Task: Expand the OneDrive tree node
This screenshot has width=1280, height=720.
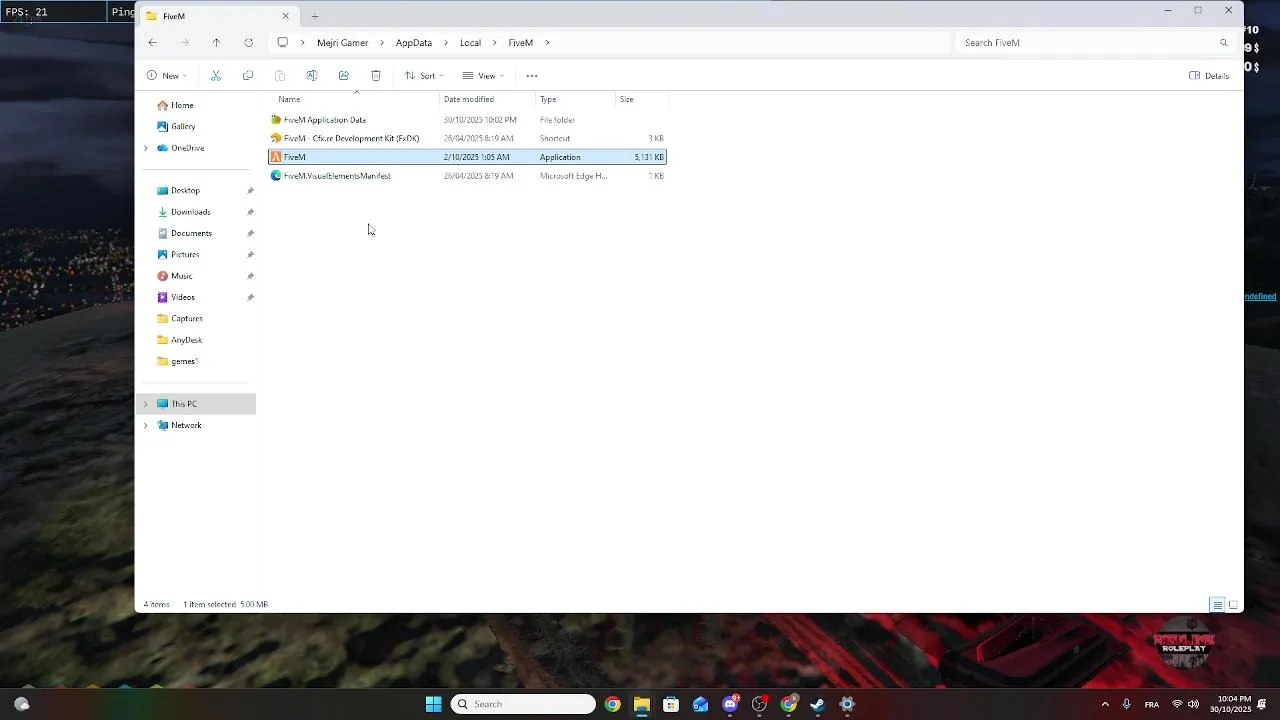Action: pyautogui.click(x=146, y=148)
